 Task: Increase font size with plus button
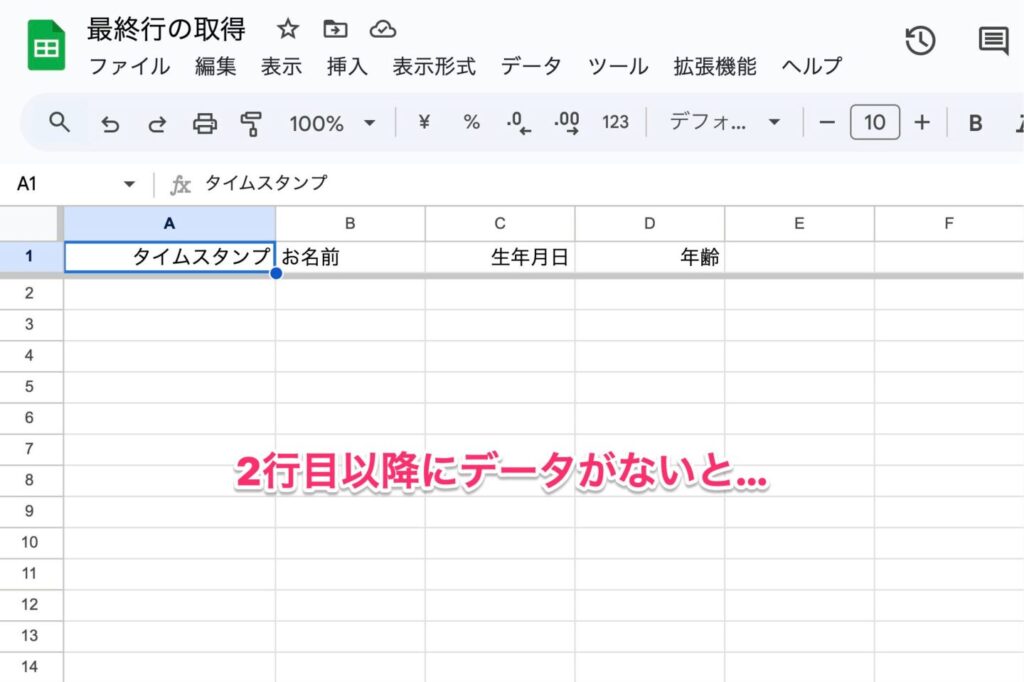tap(921, 122)
